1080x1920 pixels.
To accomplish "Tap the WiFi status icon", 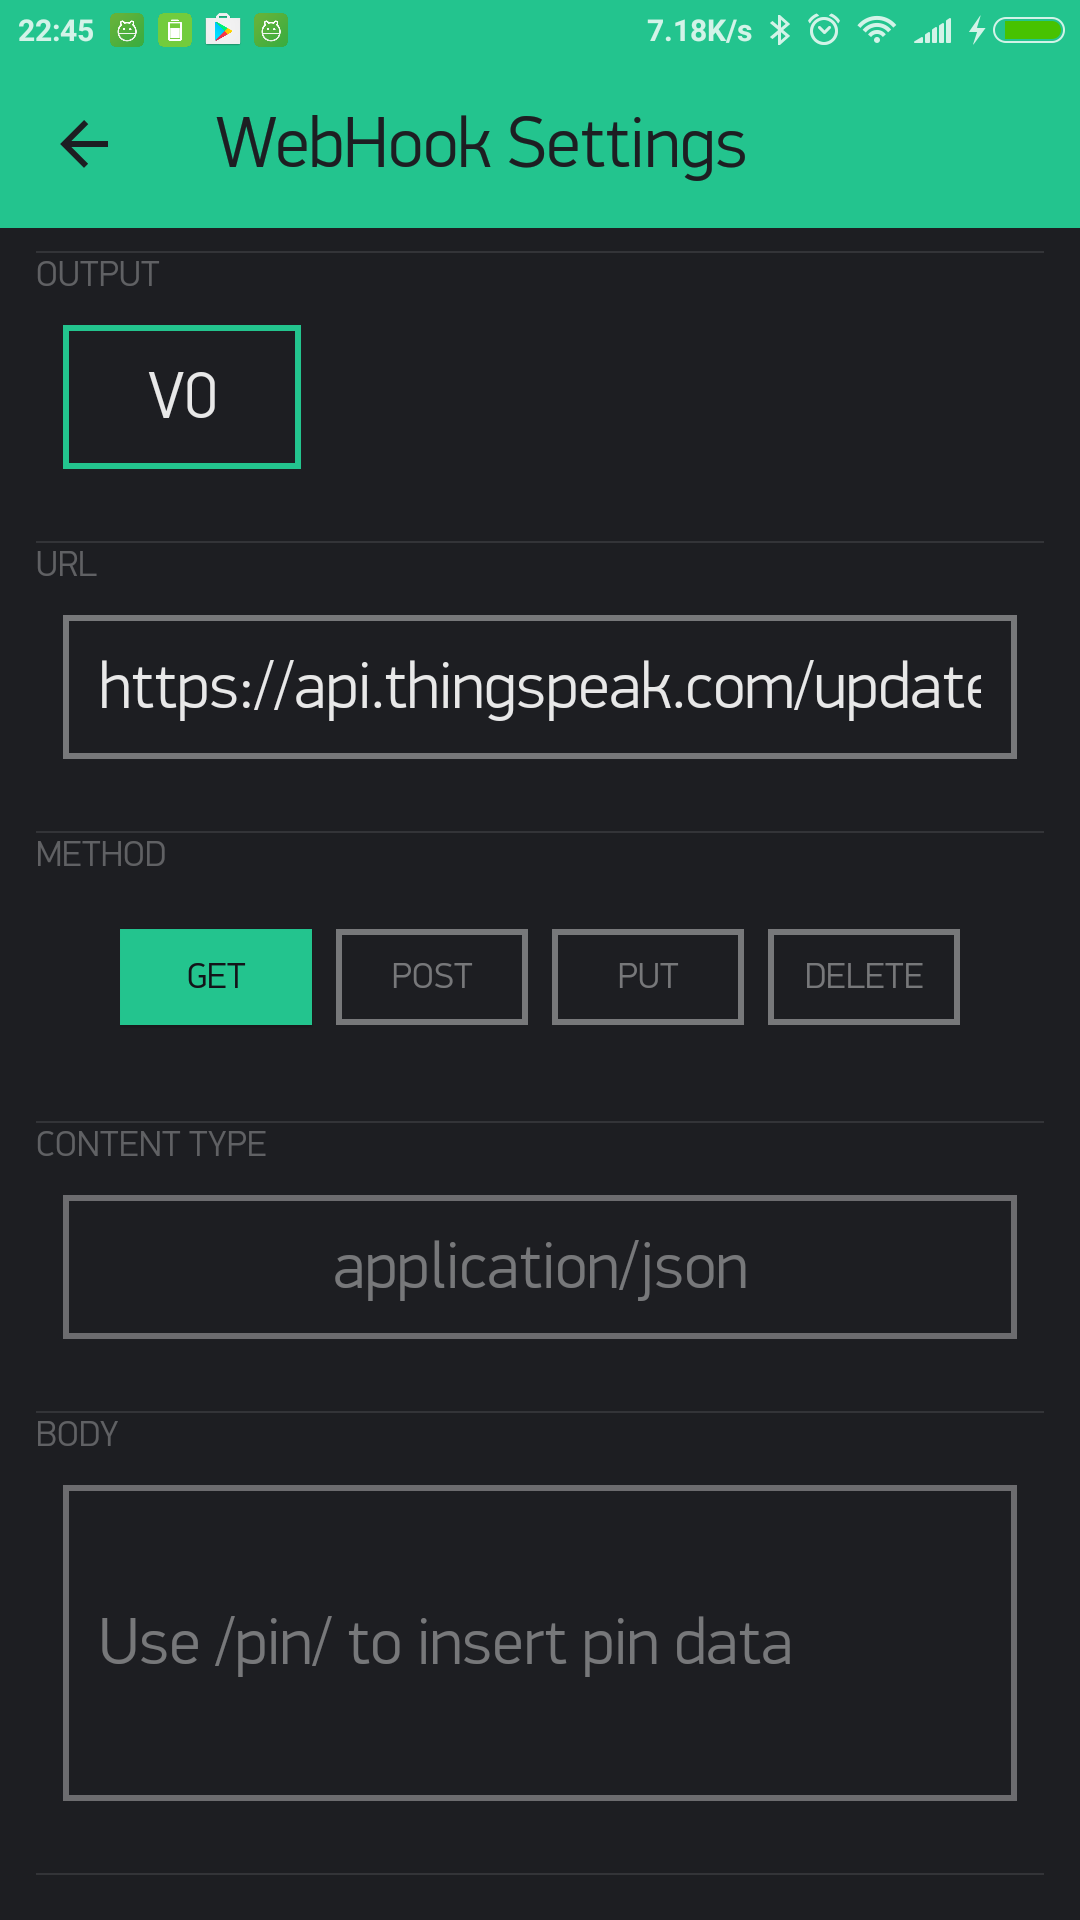I will pyautogui.click(x=878, y=30).
